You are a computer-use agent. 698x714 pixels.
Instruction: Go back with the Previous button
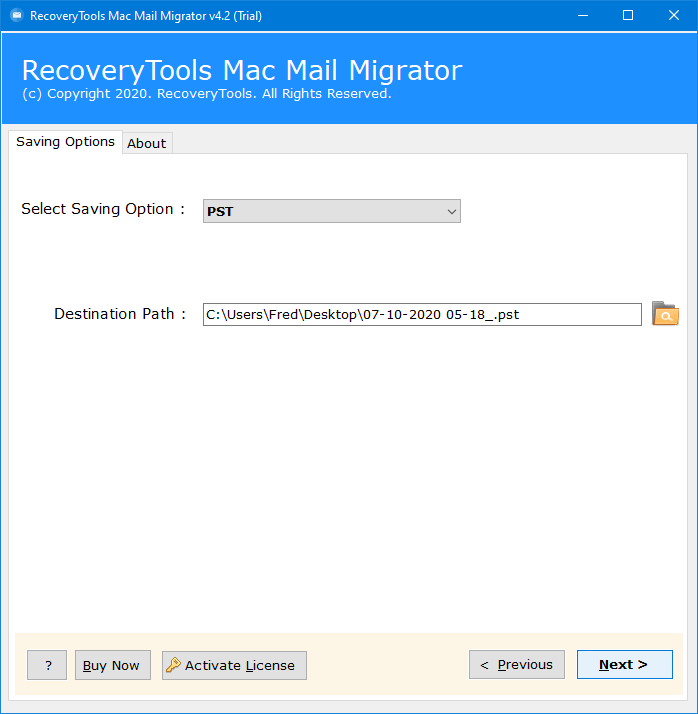click(x=517, y=664)
